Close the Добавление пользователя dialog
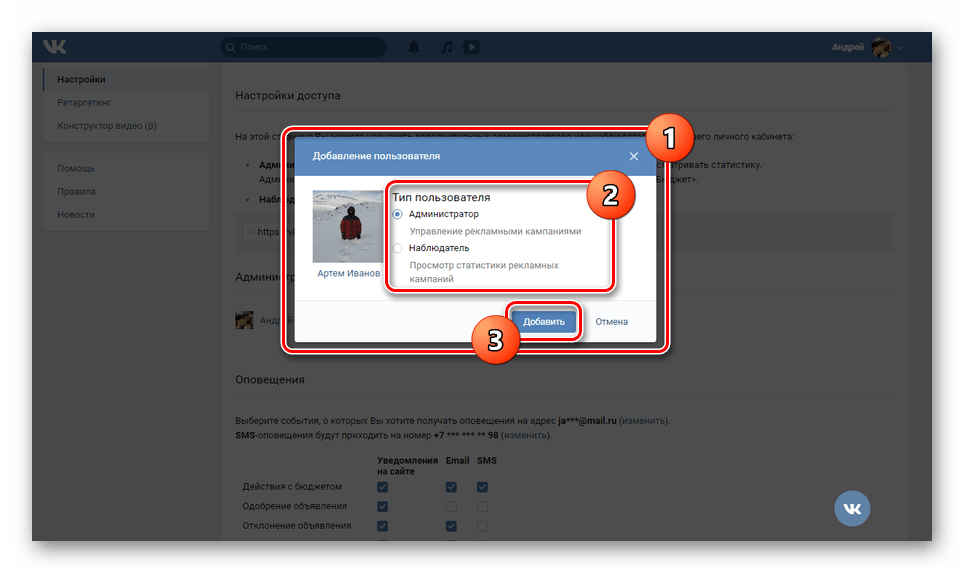This screenshot has width=964, height=573. click(633, 156)
